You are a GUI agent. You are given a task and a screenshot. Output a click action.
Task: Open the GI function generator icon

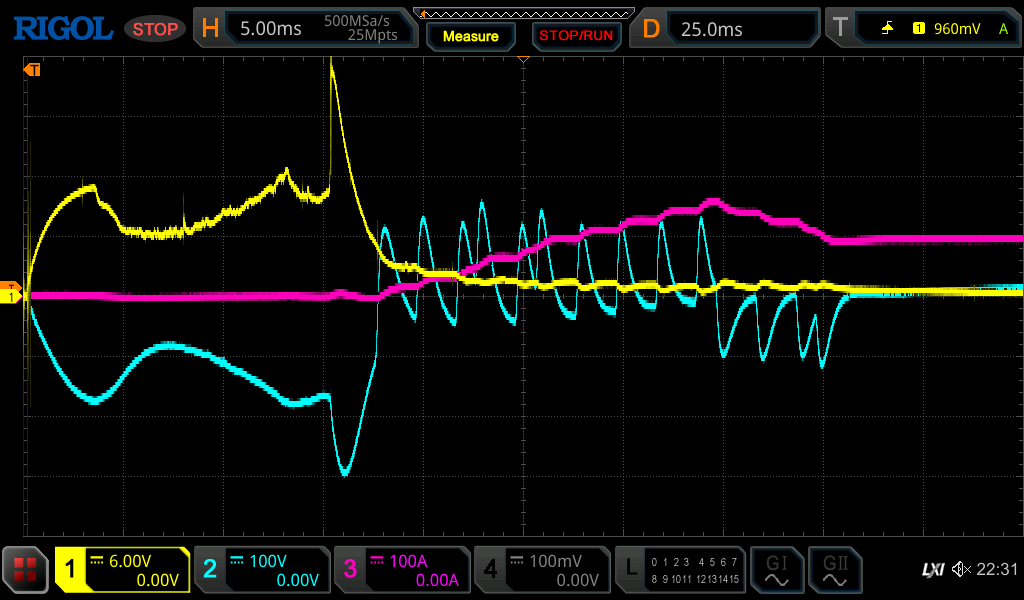coord(777,570)
